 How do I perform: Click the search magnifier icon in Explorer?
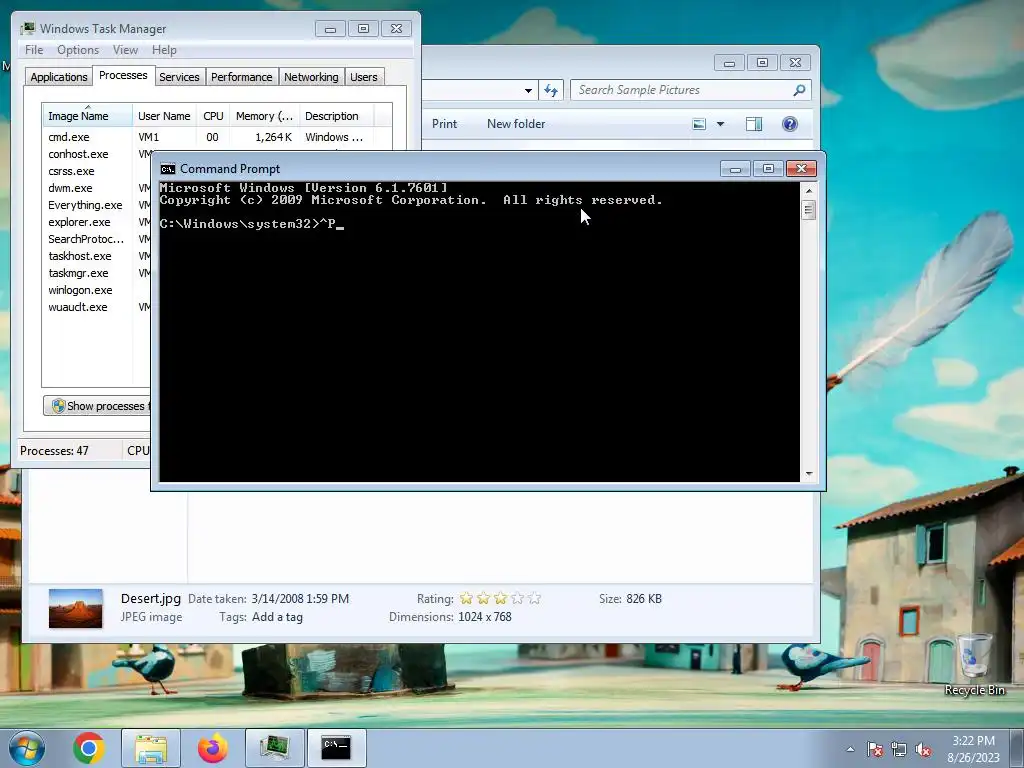799,90
